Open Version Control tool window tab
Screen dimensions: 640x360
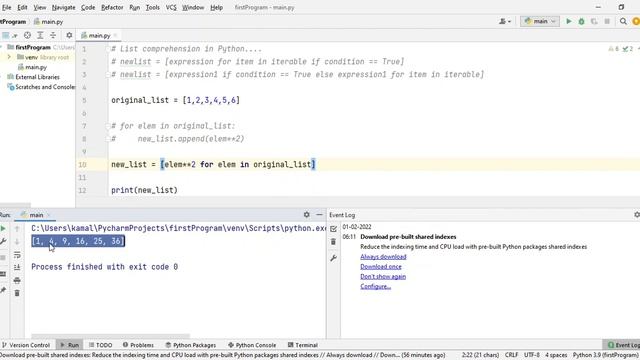26,345
